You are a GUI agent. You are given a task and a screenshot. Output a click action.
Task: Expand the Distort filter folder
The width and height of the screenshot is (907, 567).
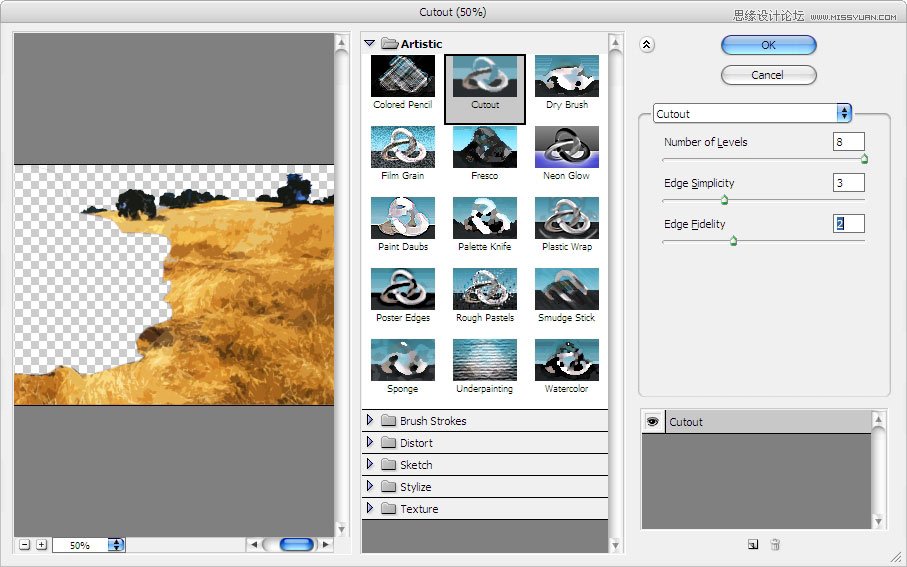(x=370, y=443)
